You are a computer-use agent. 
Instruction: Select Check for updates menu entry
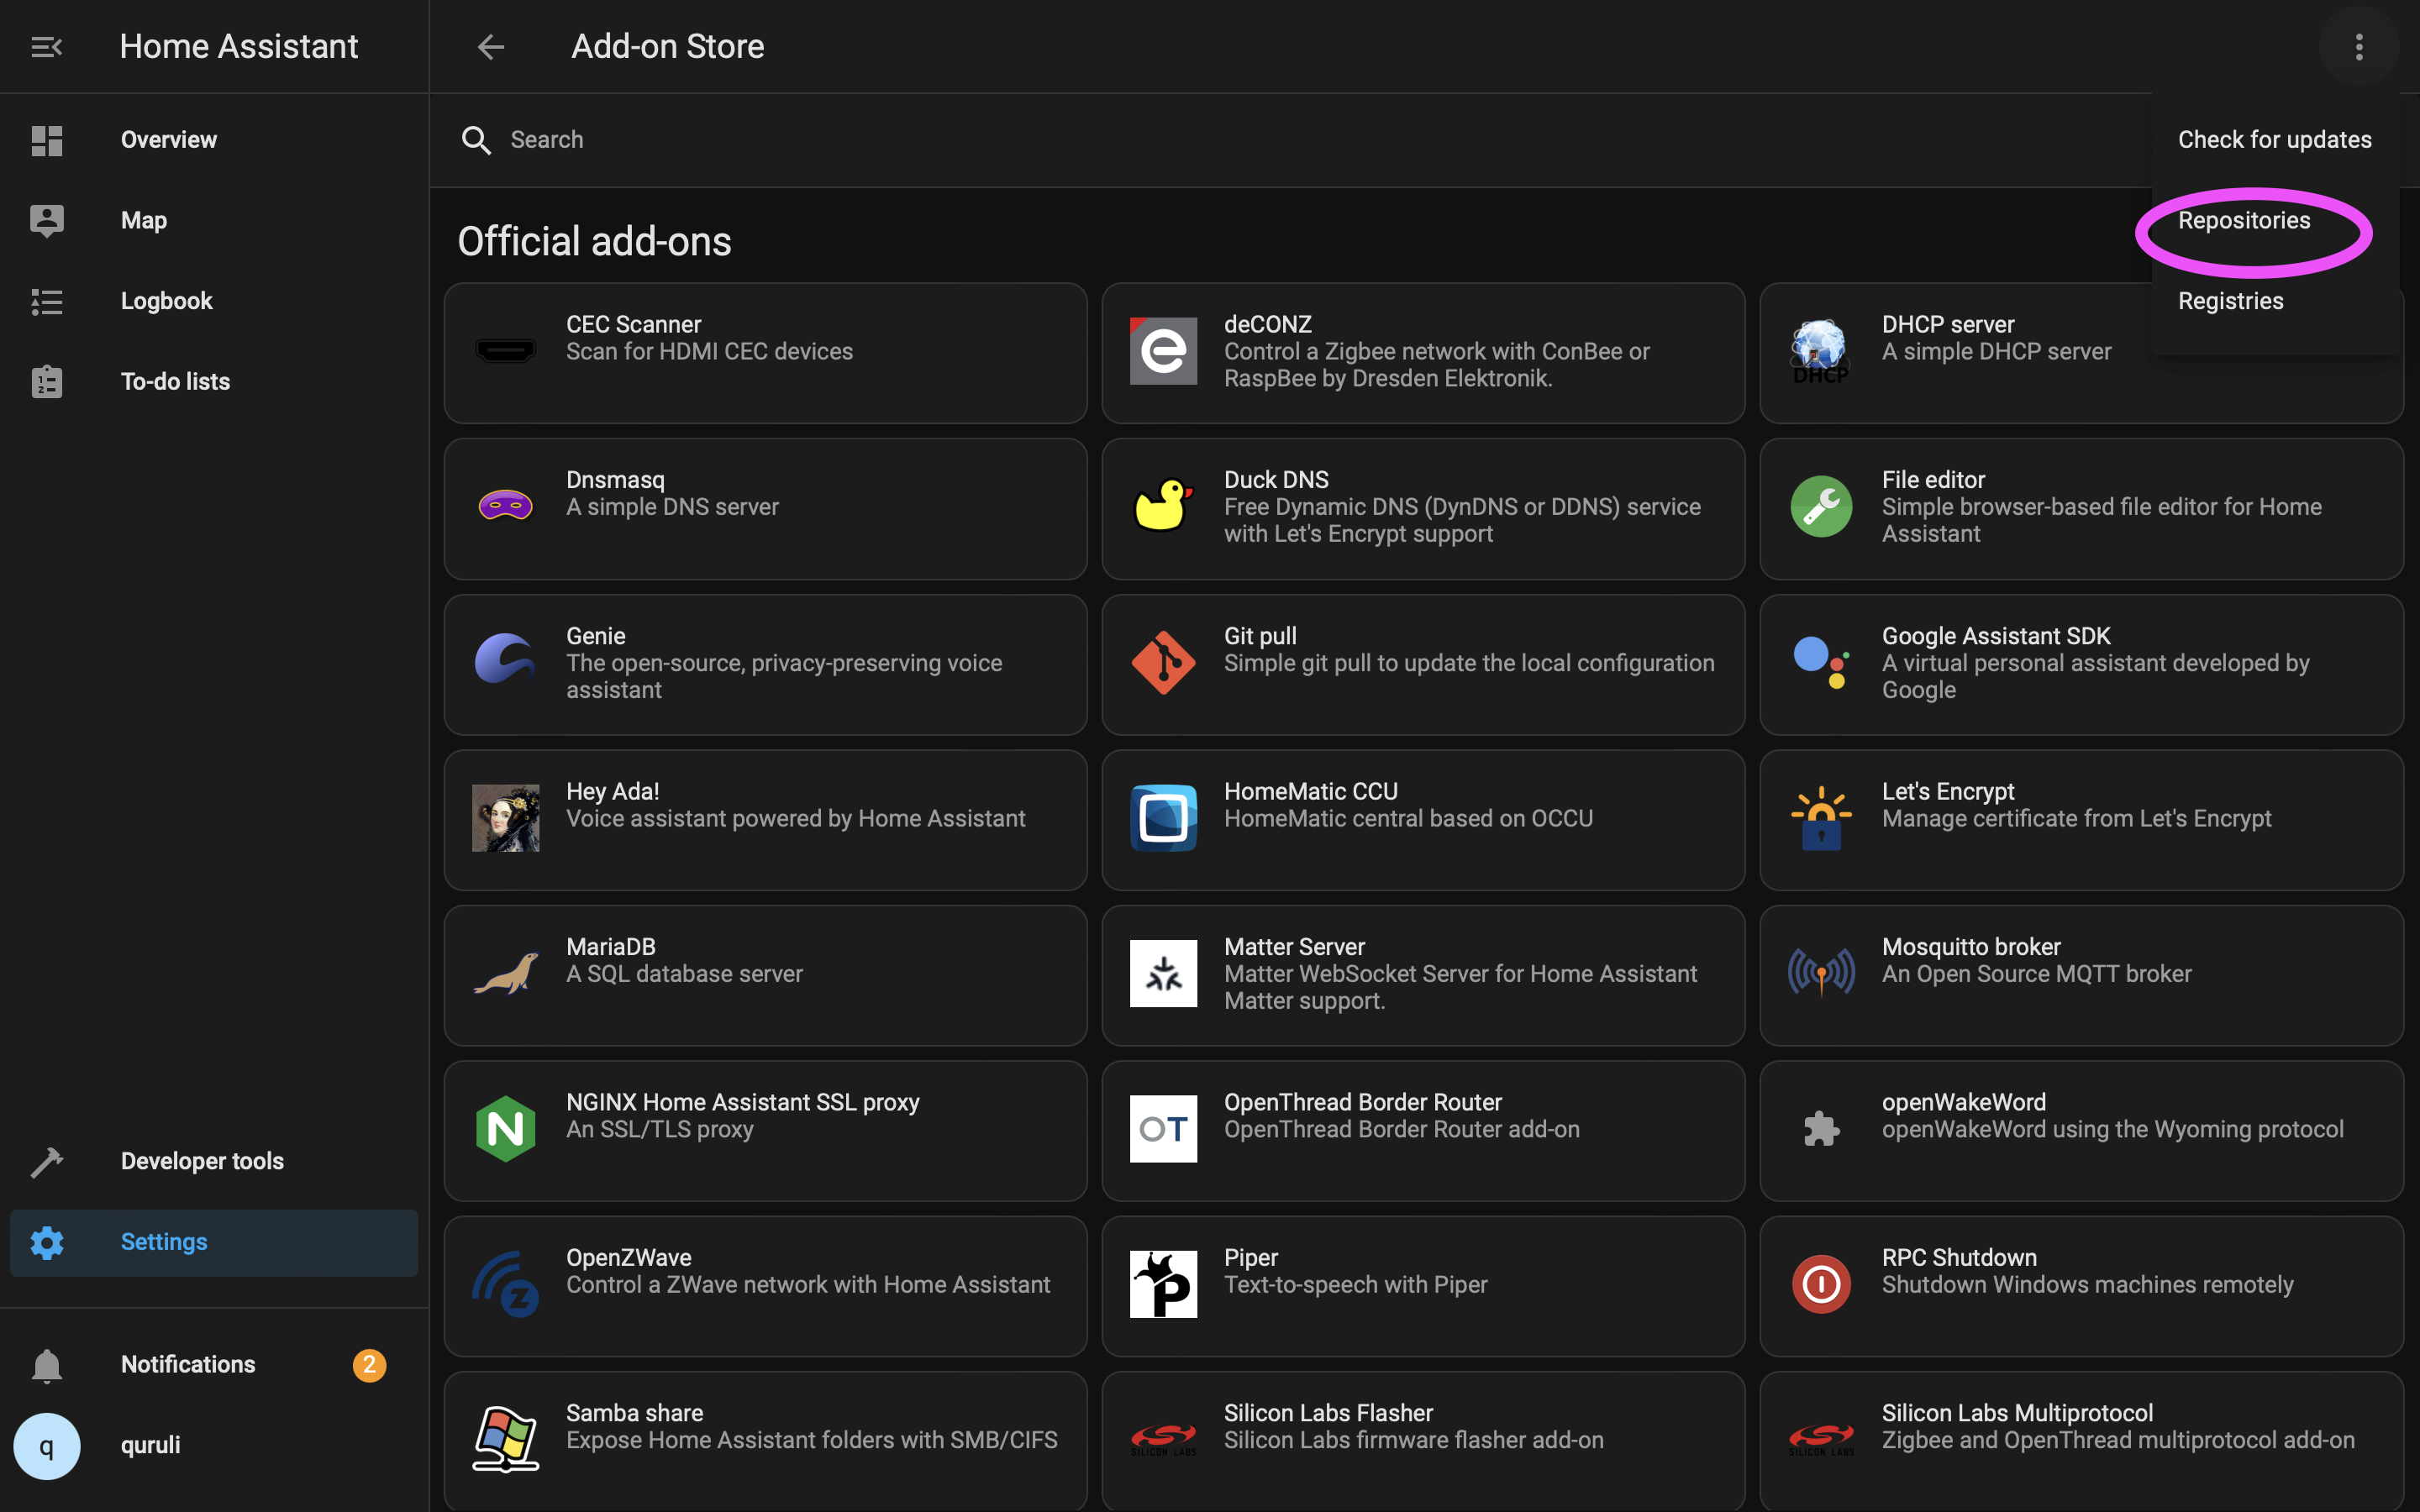2274,140
